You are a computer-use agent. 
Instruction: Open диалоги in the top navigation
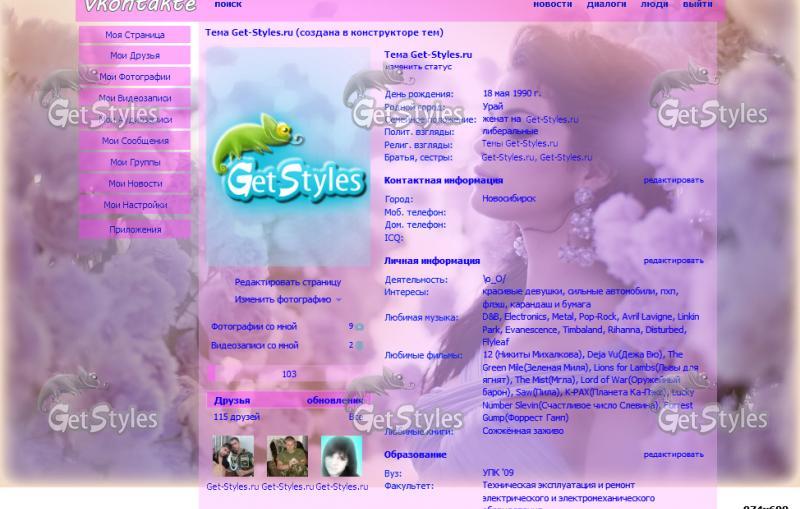pyautogui.click(x=606, y=5)
